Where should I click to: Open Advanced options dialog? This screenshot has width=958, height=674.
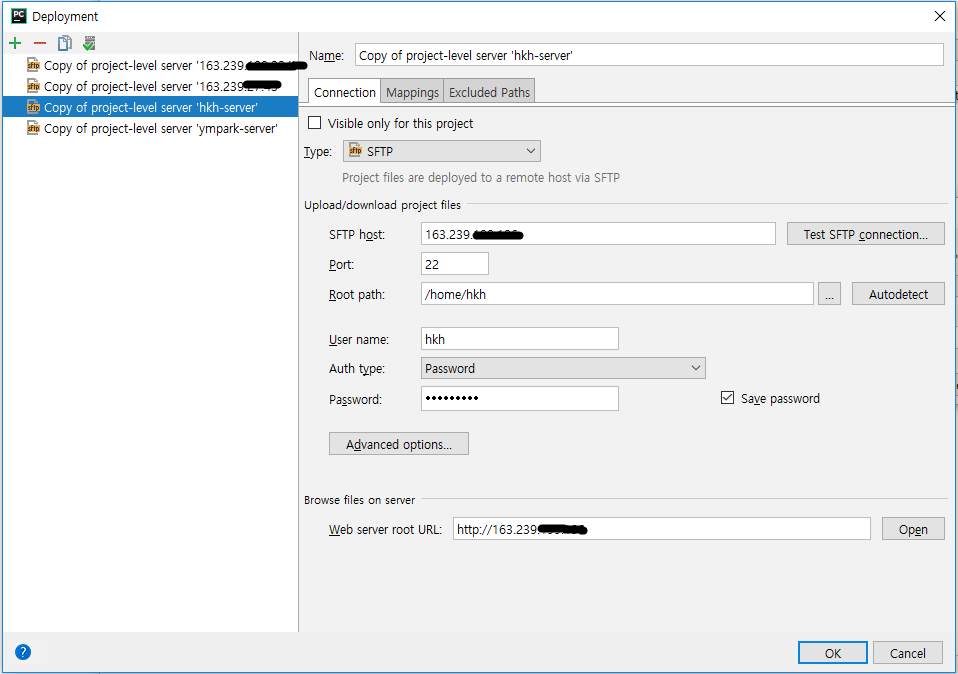pos(399,444)
